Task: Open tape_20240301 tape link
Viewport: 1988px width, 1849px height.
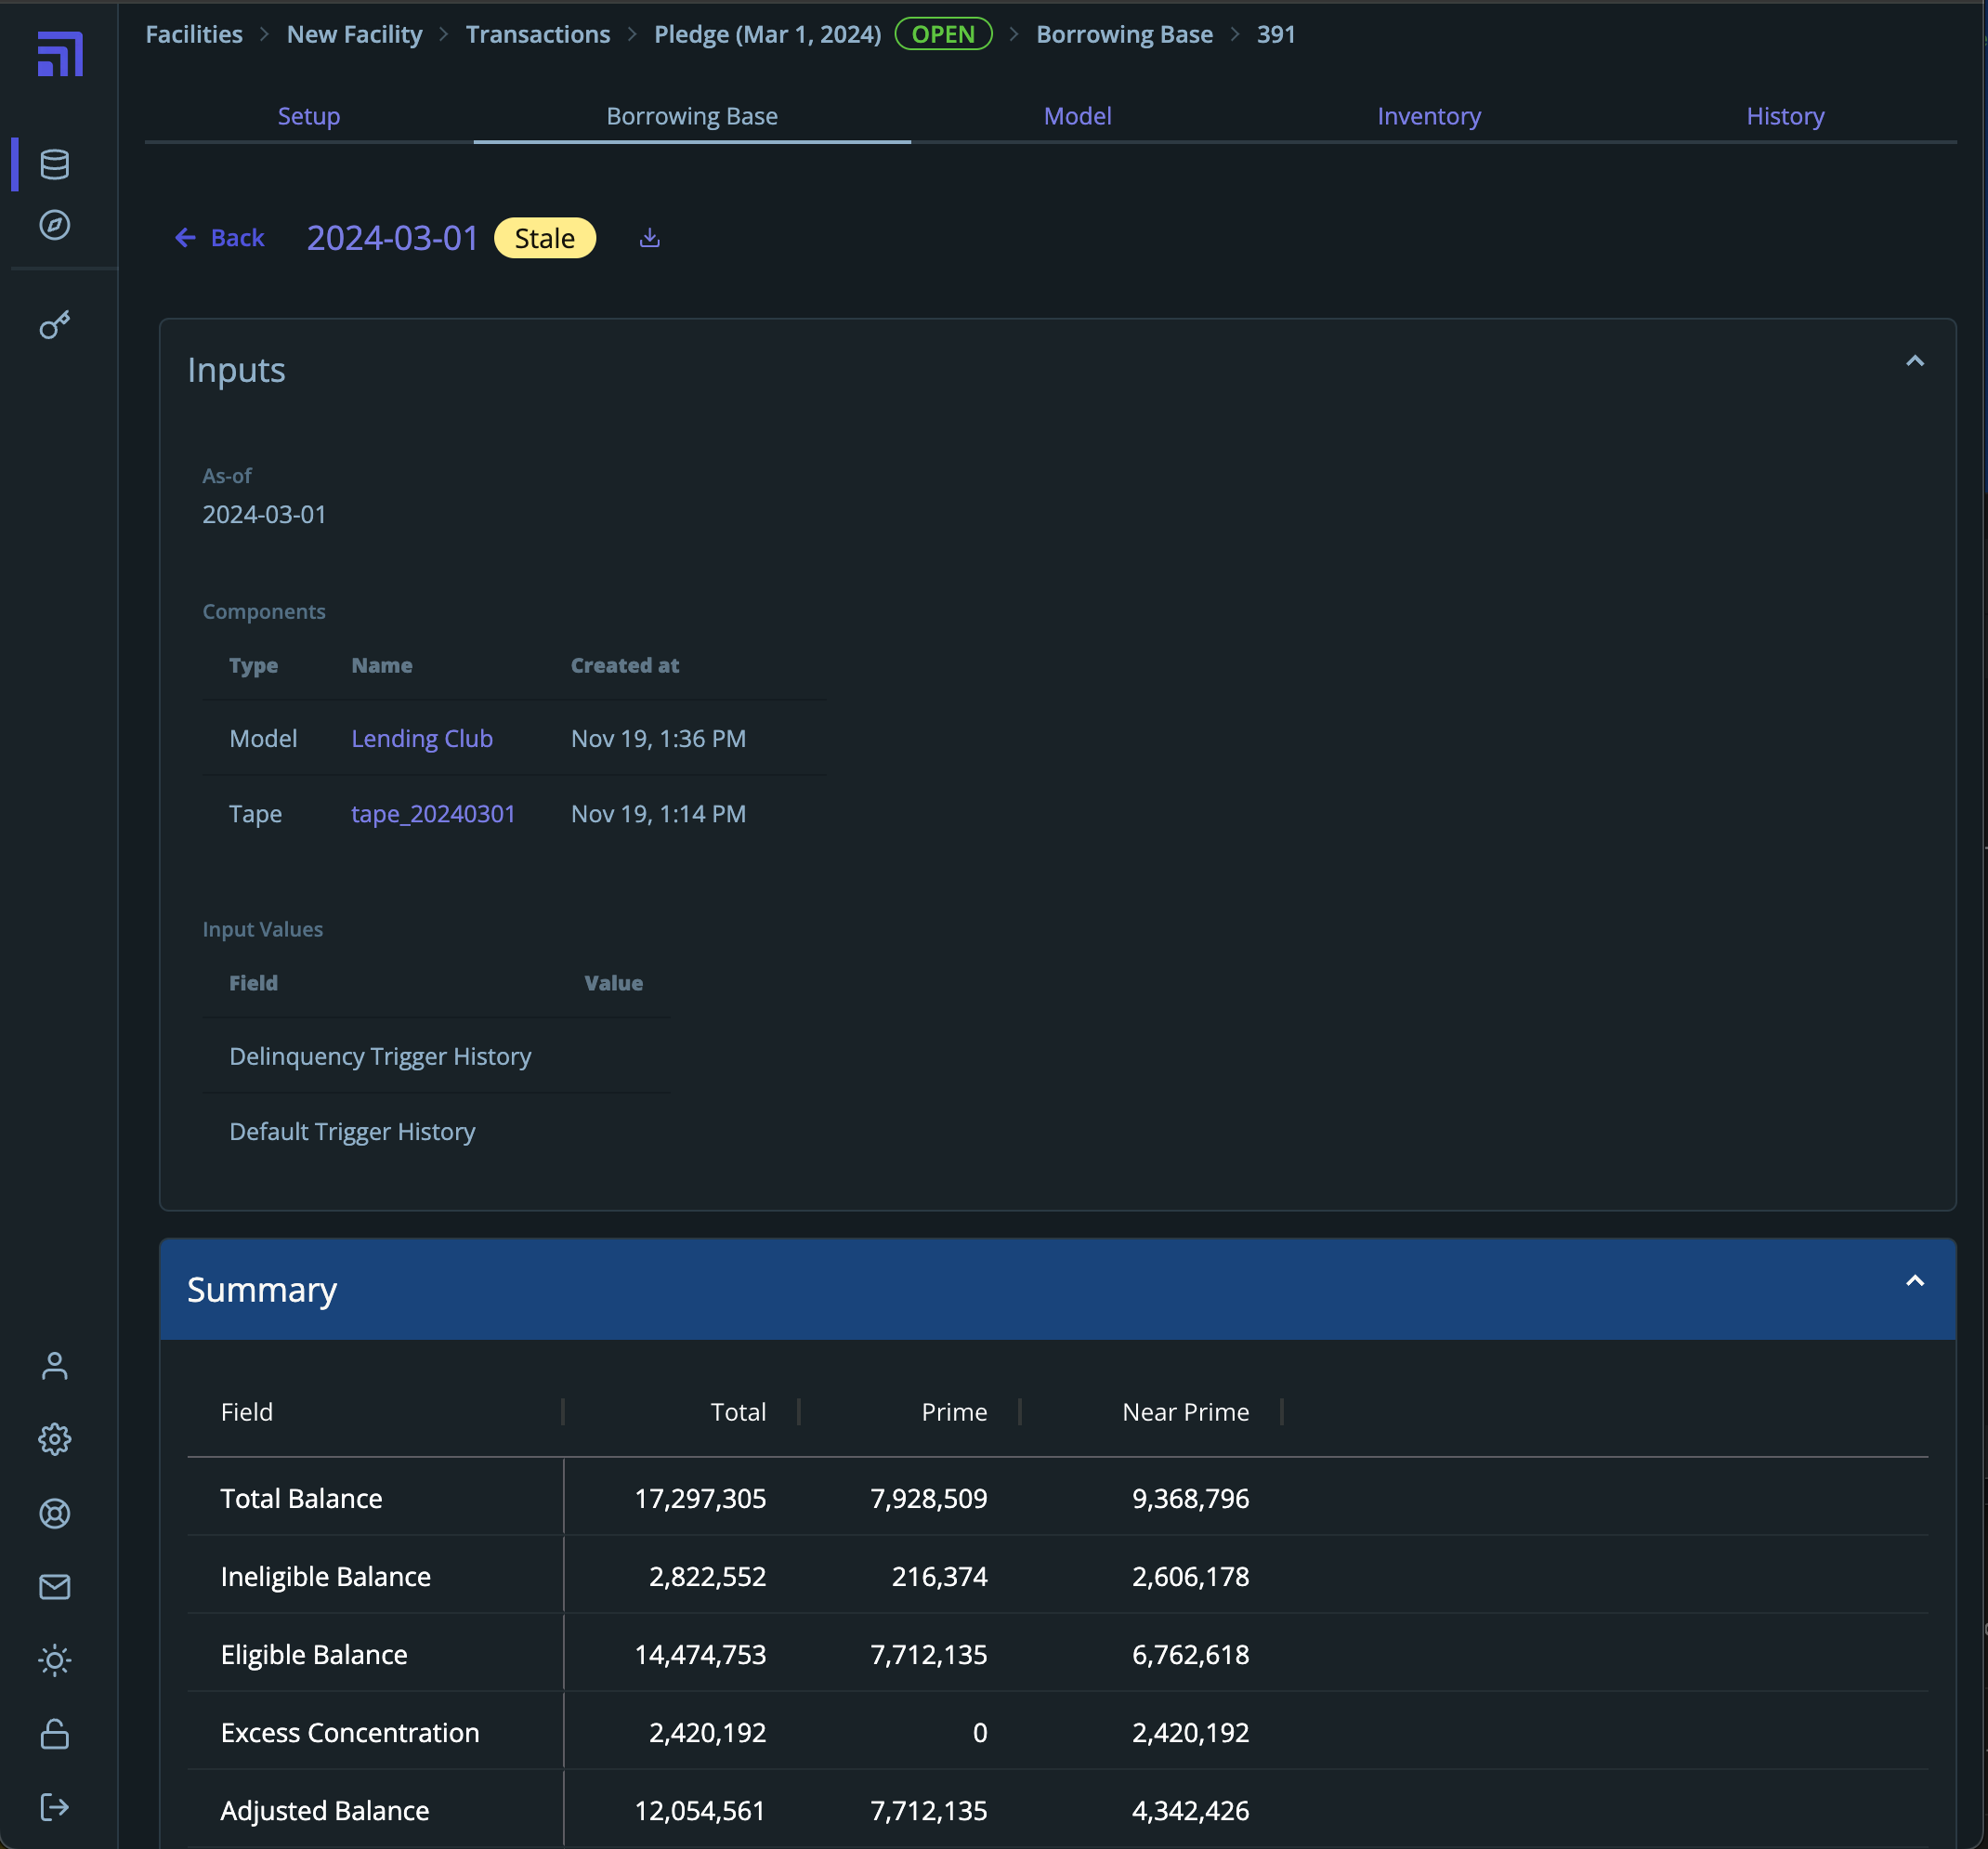Action: click(x=432, y=814)
